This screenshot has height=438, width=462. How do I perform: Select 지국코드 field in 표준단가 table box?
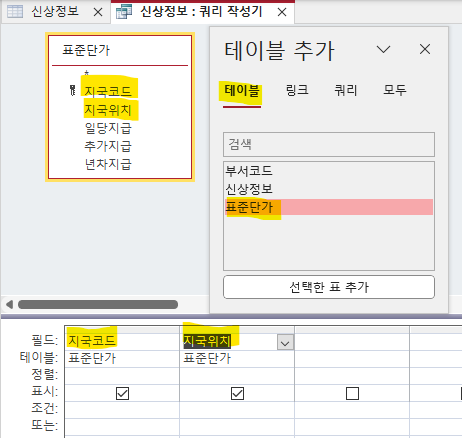108,91
